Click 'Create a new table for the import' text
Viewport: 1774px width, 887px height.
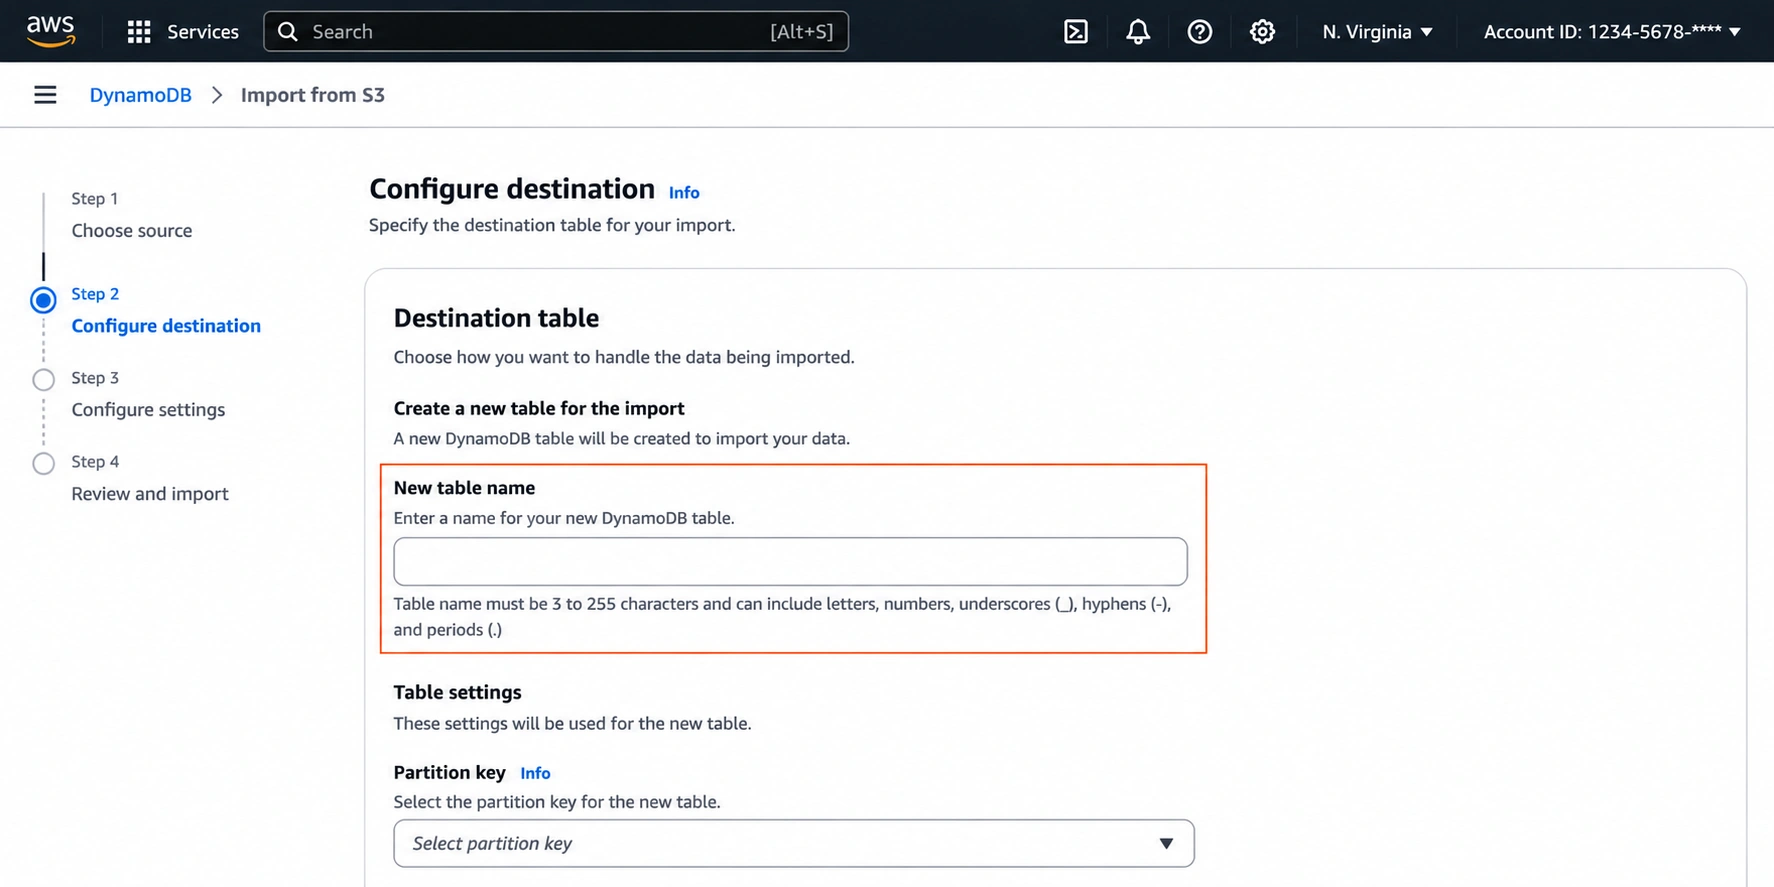coord(539,408)
